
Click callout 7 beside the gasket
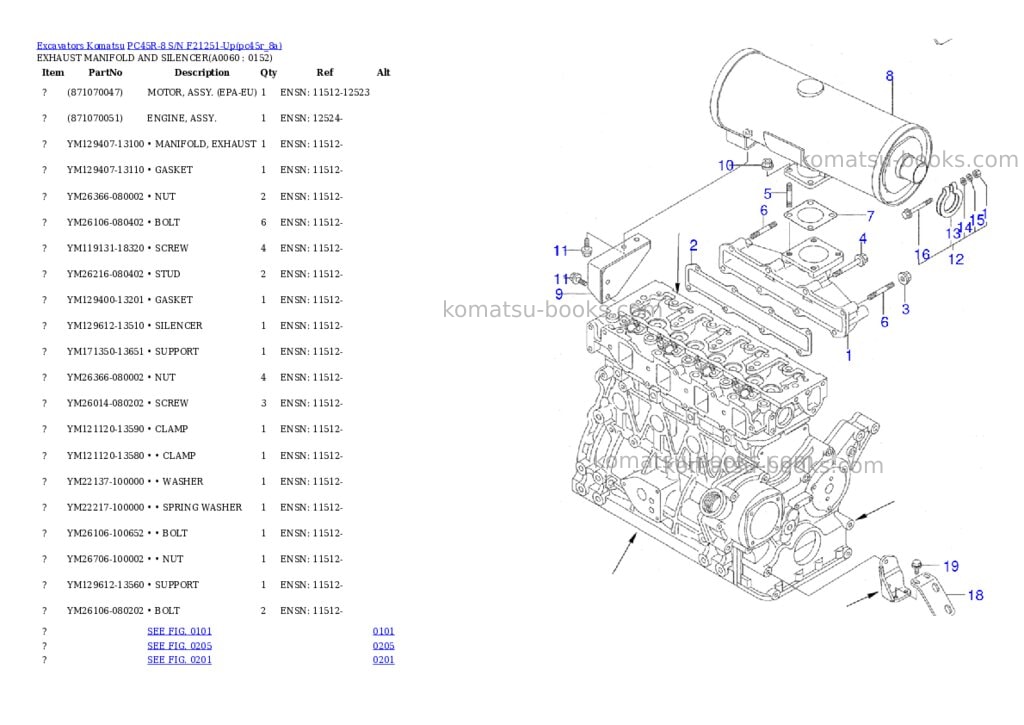pyautogui.click(x=870, y=216)
